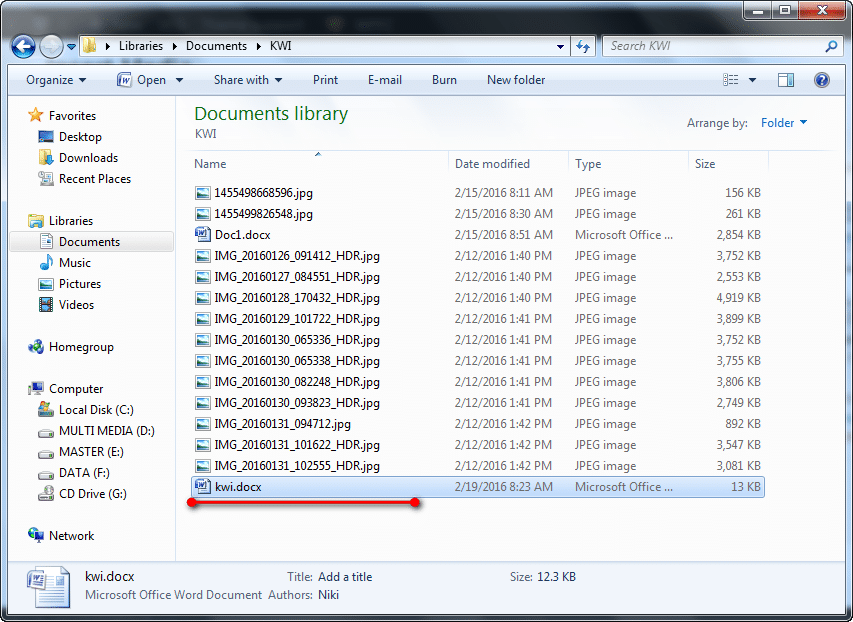Select the Documents library
853x622 pixels.
pyautogui.click(x=91, y=242)
